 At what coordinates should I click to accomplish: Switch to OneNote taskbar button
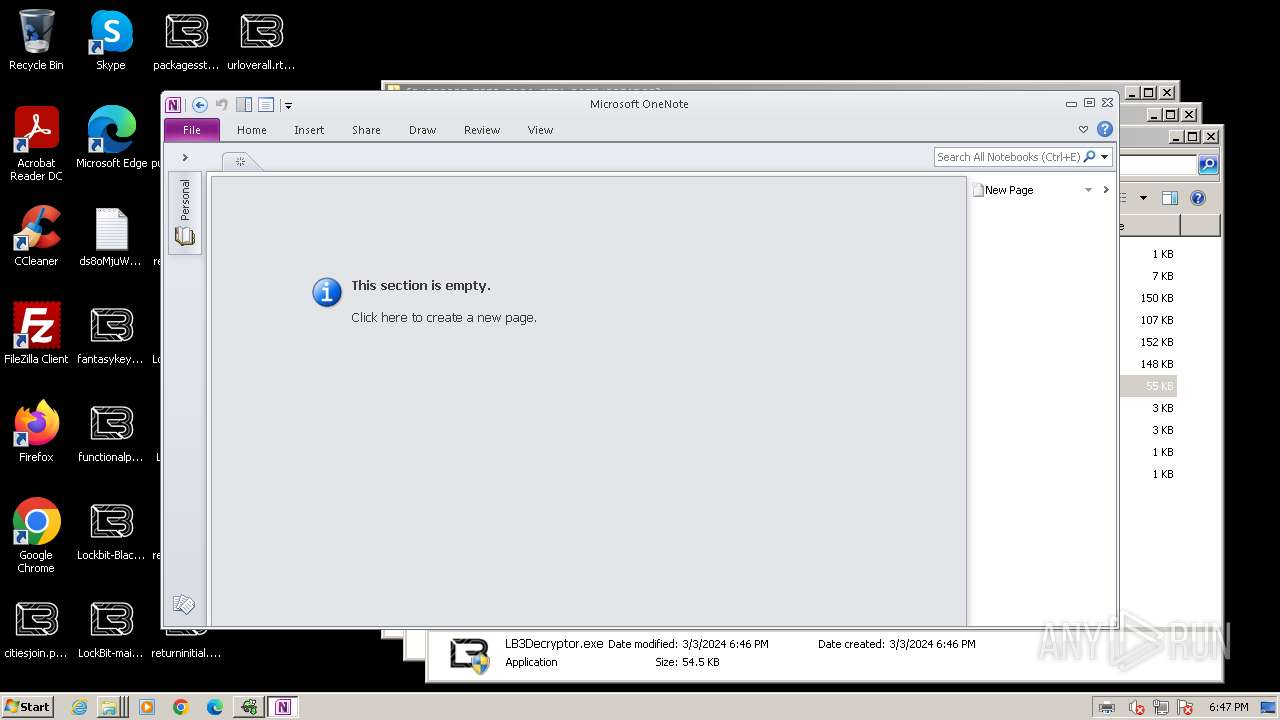(x=283, y=707)
